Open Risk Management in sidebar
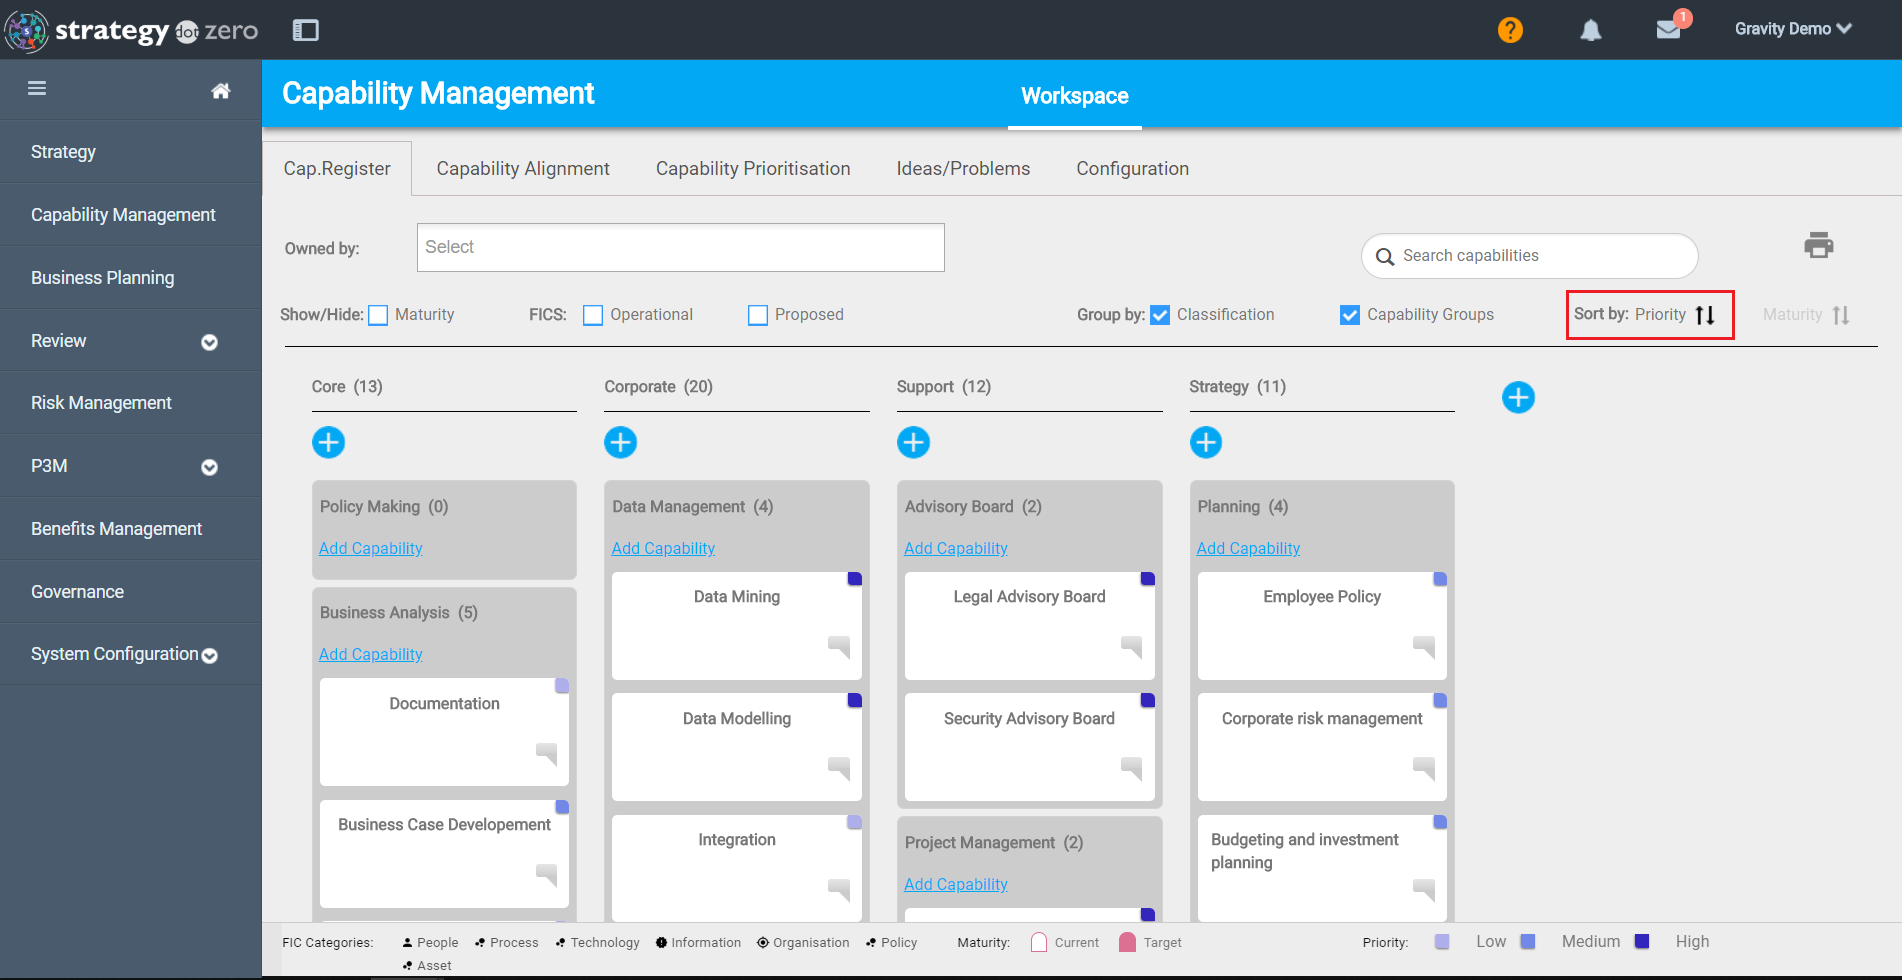Image resolution: width=1902 pixels, height=980 pixels. click(101, 403)
